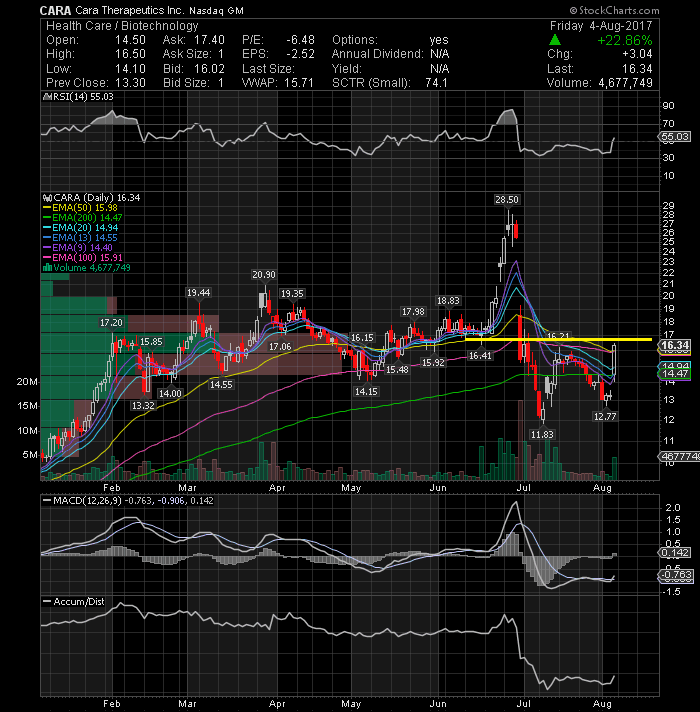
Task: Click the 17.98 price high label
Action: tap(413, 312)
